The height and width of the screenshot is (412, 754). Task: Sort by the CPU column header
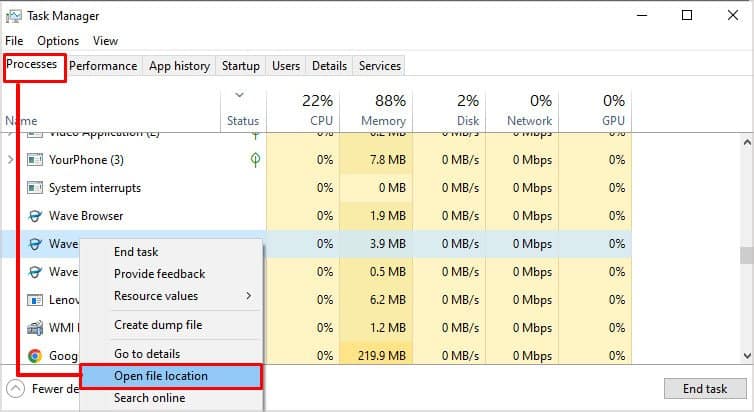tap(303, 111)
